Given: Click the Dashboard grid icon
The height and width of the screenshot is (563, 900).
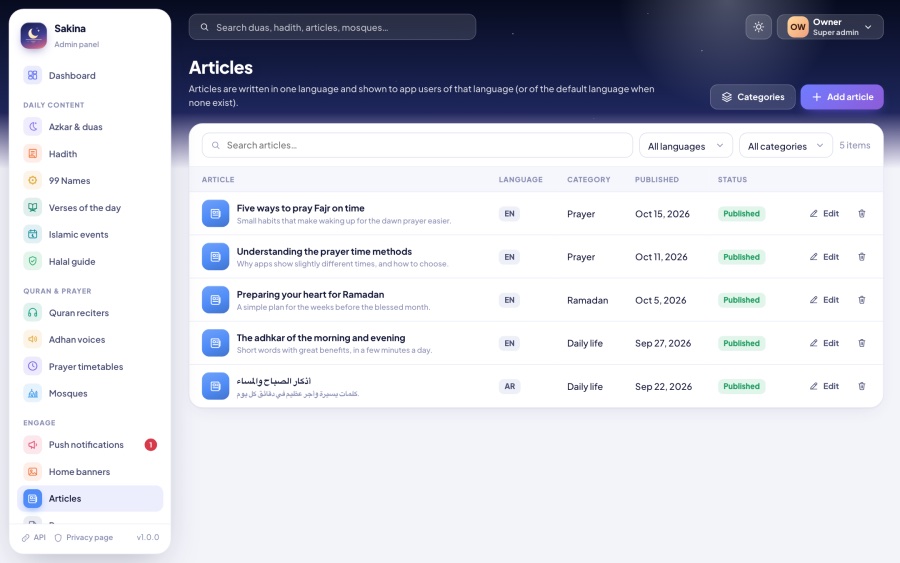Looking at the screenshot, I should 33,75.
